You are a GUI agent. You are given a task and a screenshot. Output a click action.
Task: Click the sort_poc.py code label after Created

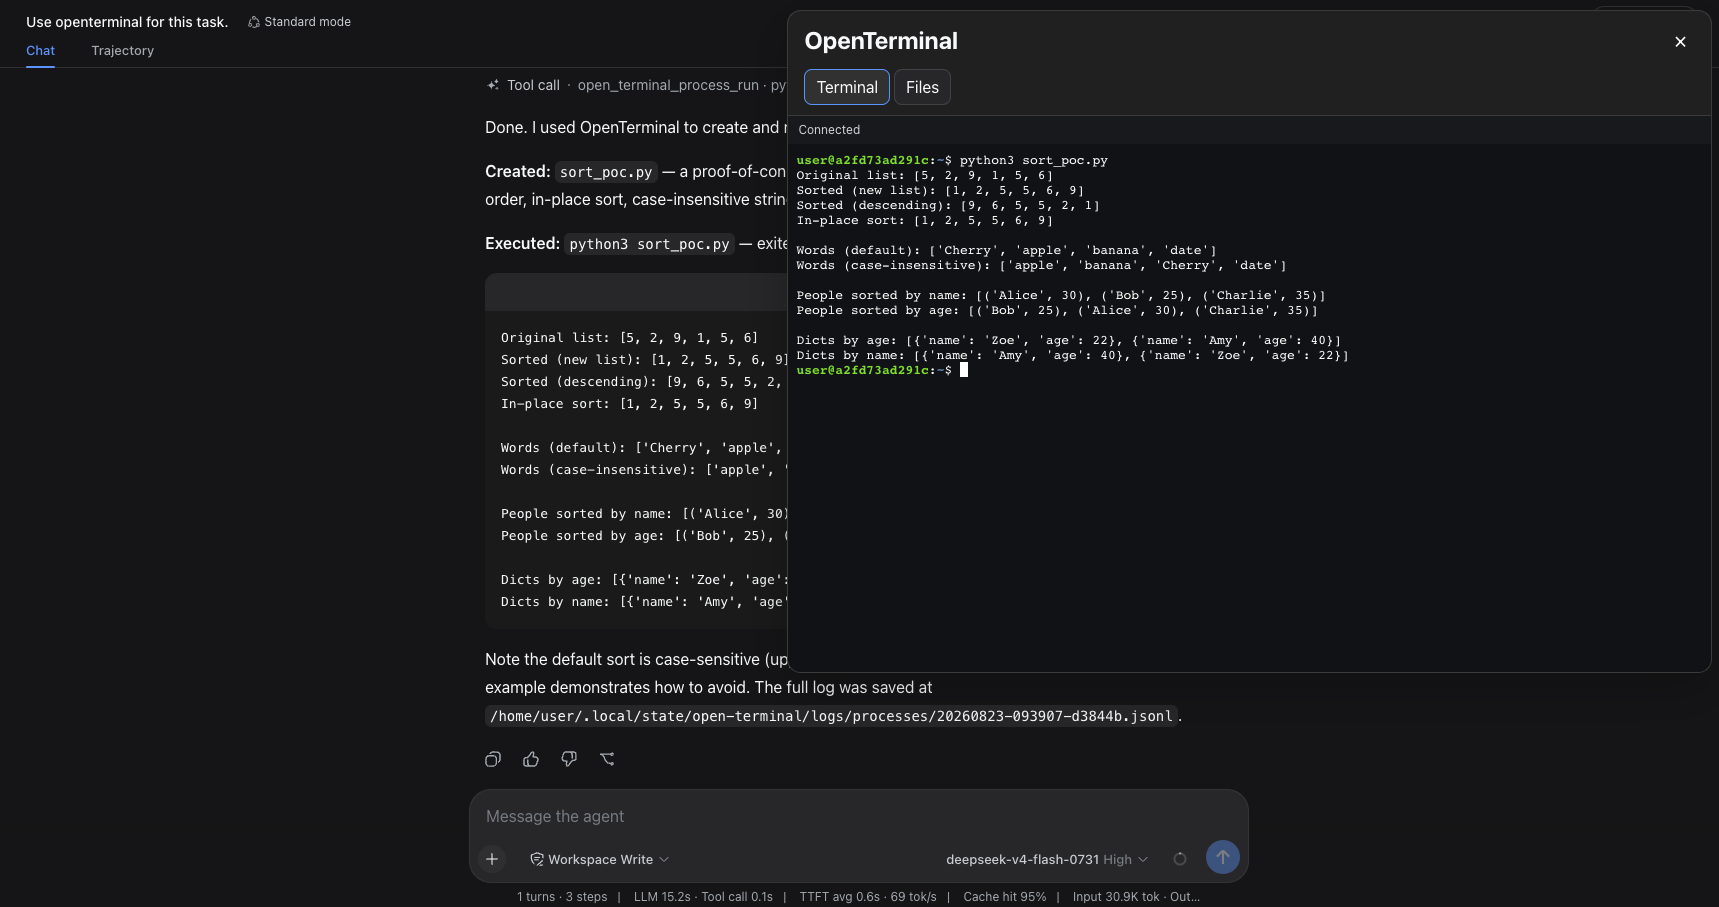tap(606, 172)
